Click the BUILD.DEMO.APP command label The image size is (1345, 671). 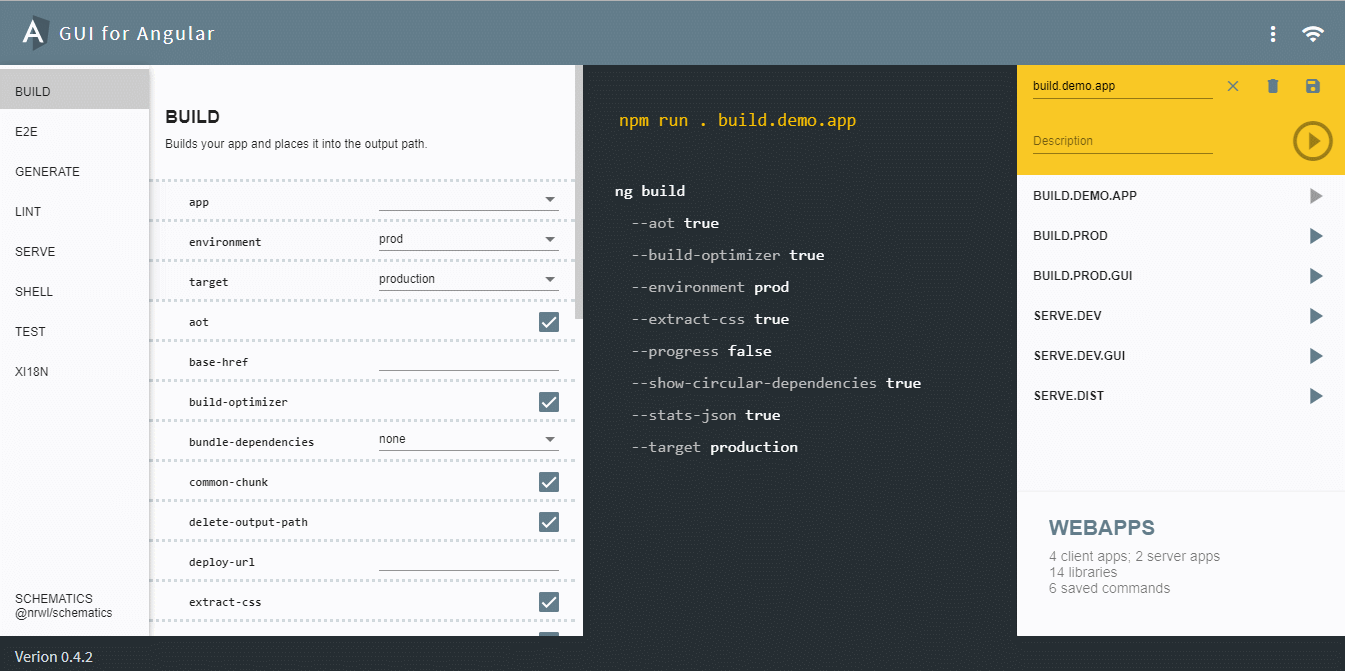(x=1085, y=196)
